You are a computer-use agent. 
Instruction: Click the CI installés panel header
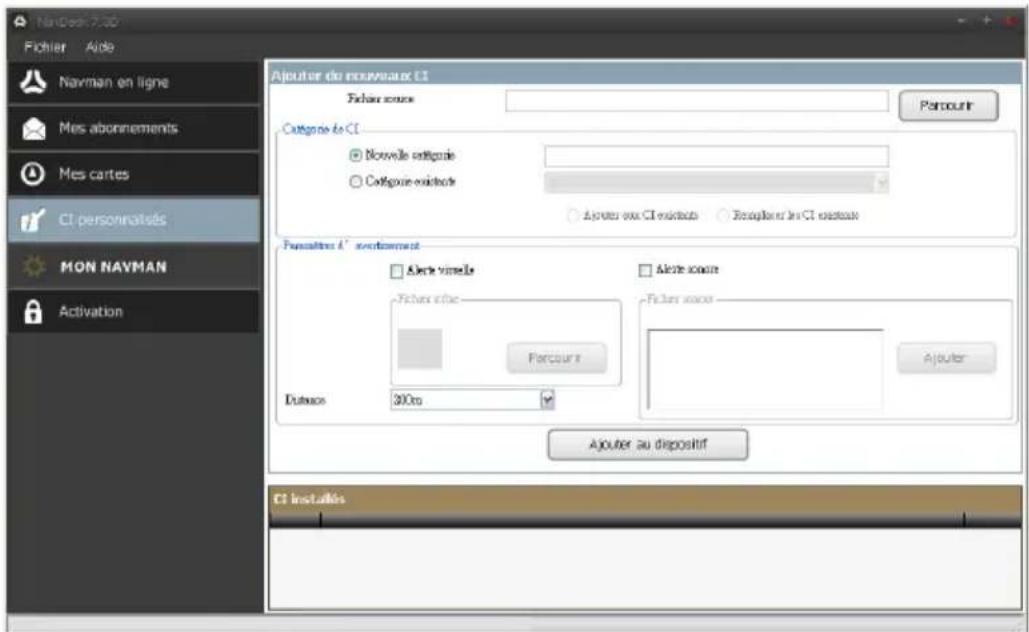pos(645,499)
